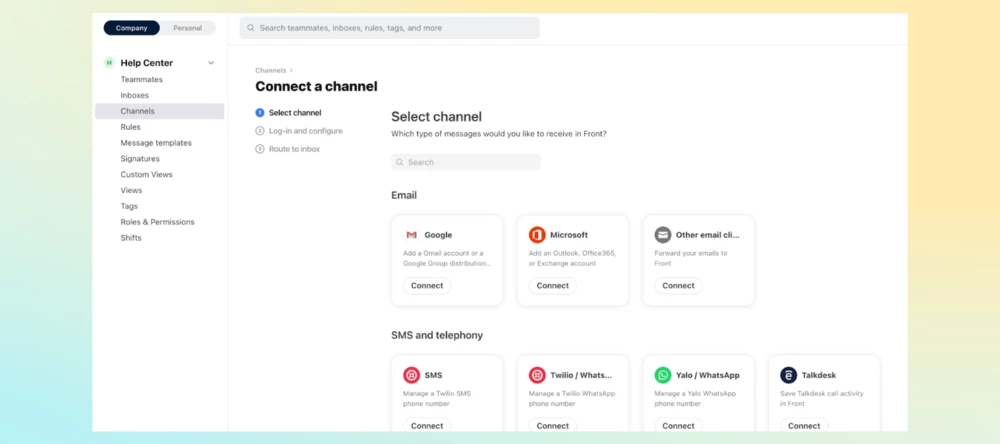Click the SMS and telephony section heading
1000x444 pixels.
pyautogui.click(x=437, y=335)
